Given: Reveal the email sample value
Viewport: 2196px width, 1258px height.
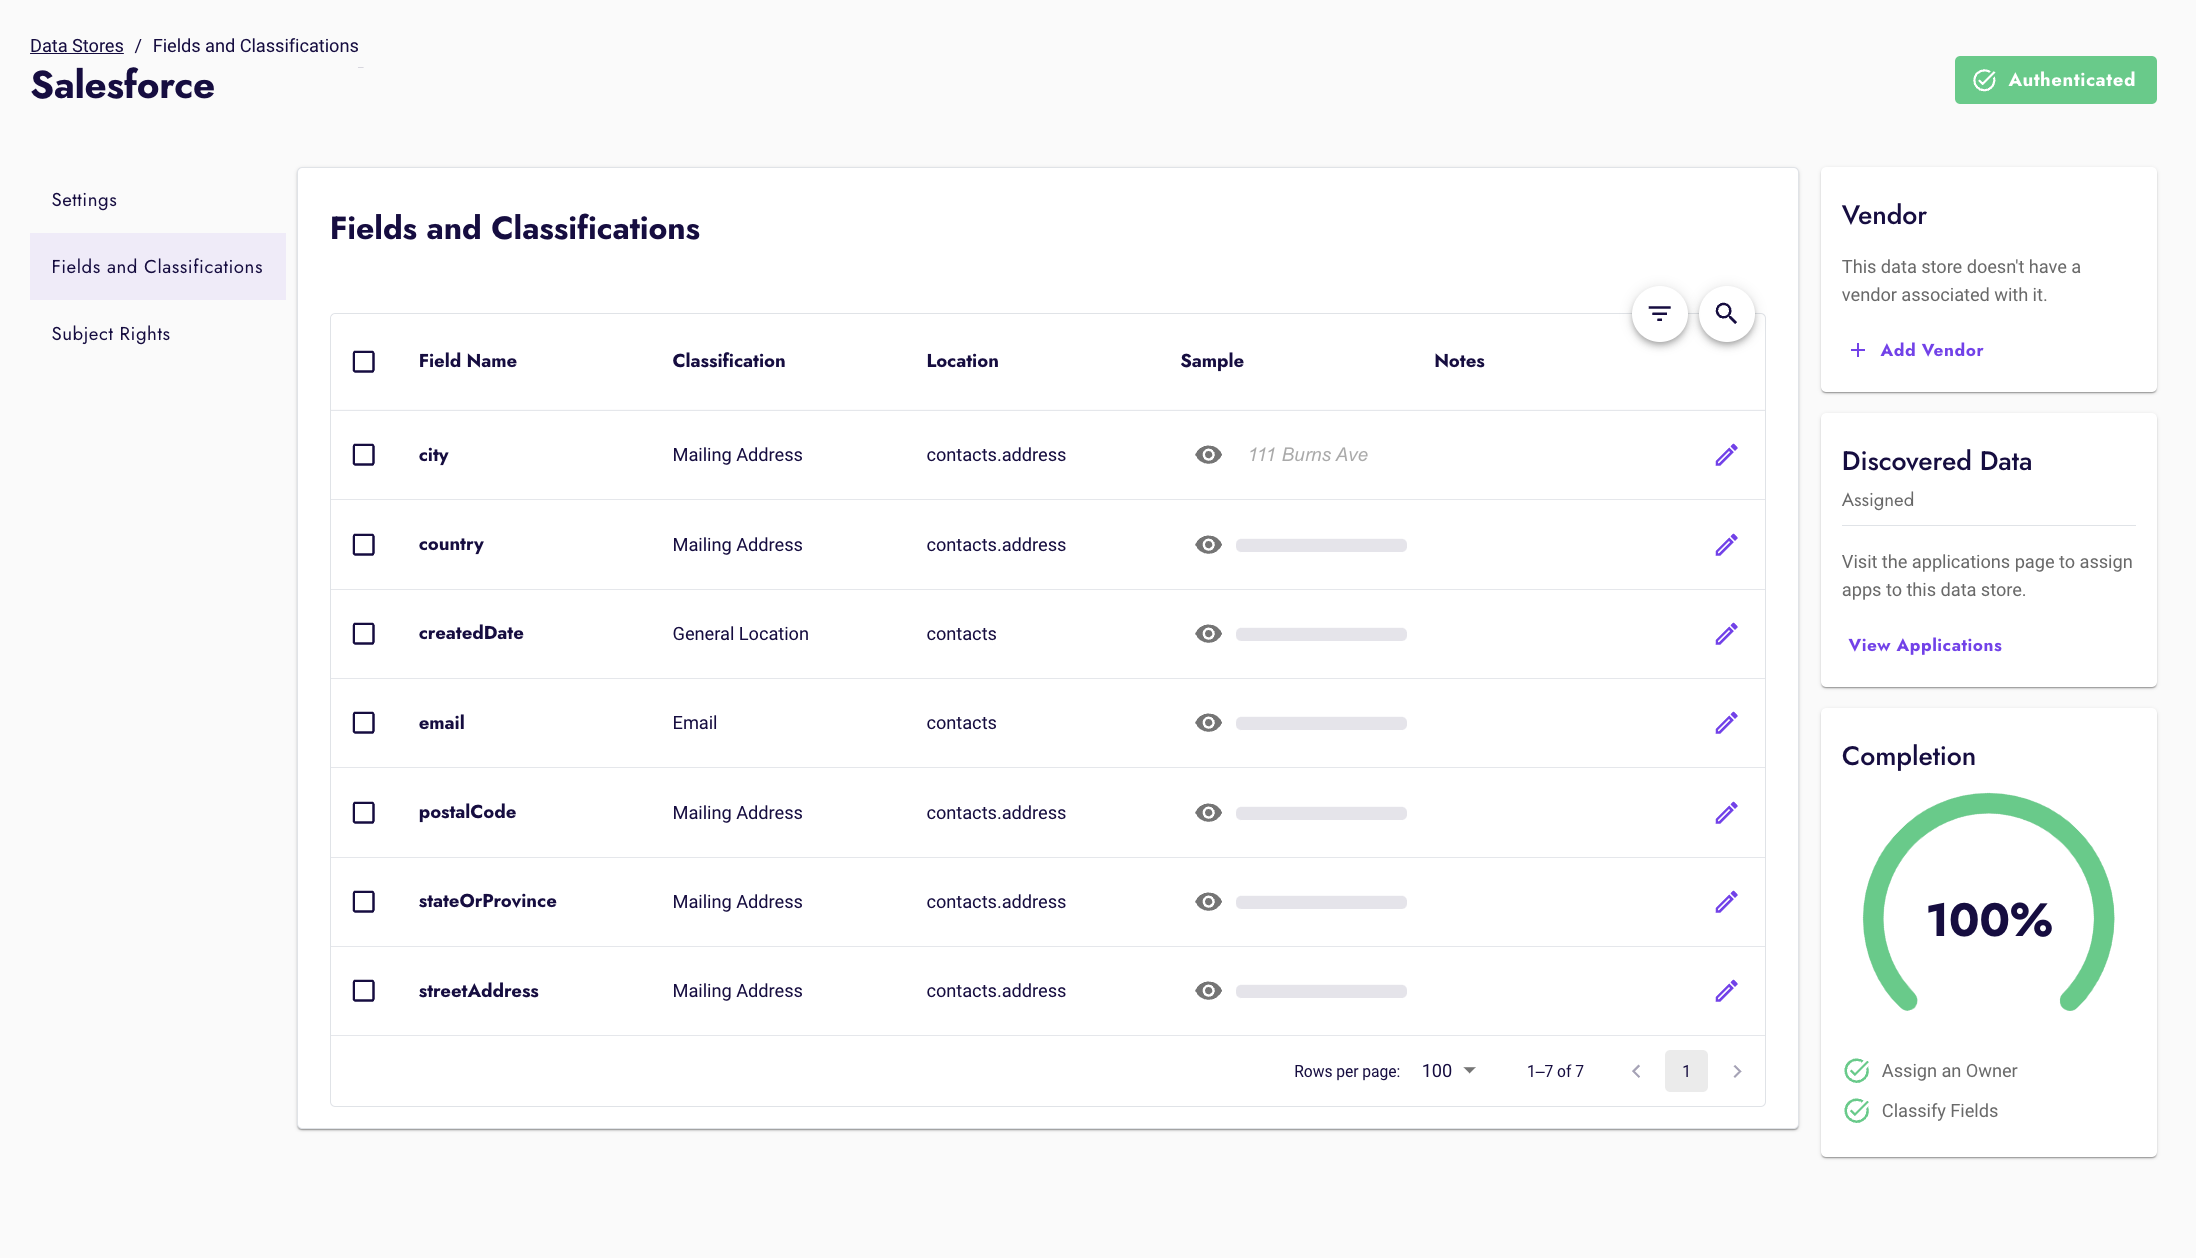Looking at the screenshot, I should pyautogui.click(x=1208, y=723).
